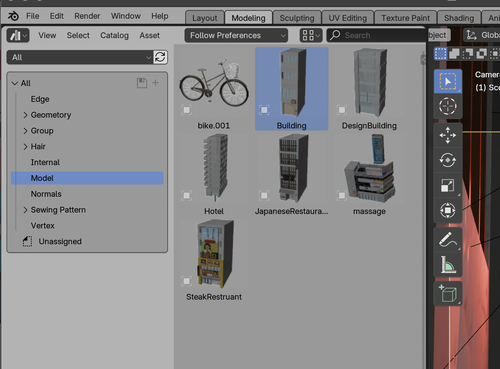Select the Add Cube tool
The height and width of the screenshot is (369, 500).
click(x=448, y=294)
